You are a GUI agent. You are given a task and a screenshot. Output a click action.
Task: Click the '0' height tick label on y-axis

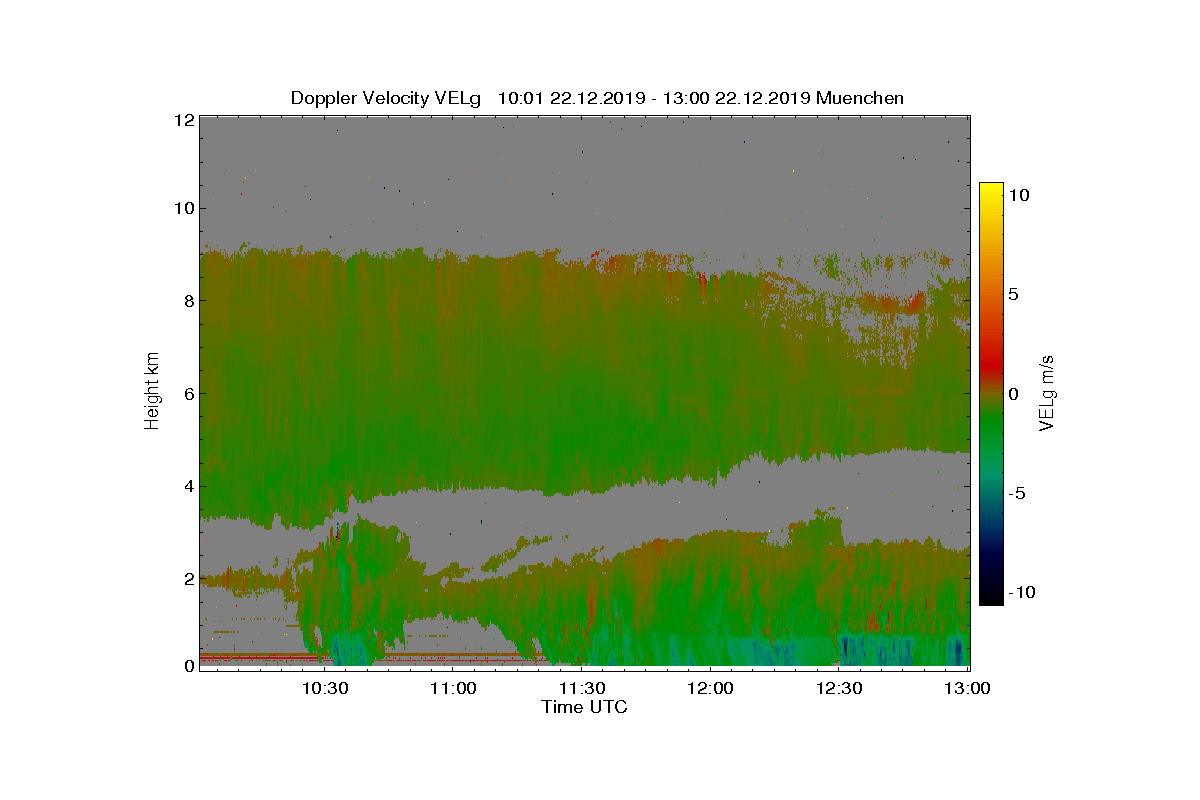pyautogui.click(x=188, y=666)
